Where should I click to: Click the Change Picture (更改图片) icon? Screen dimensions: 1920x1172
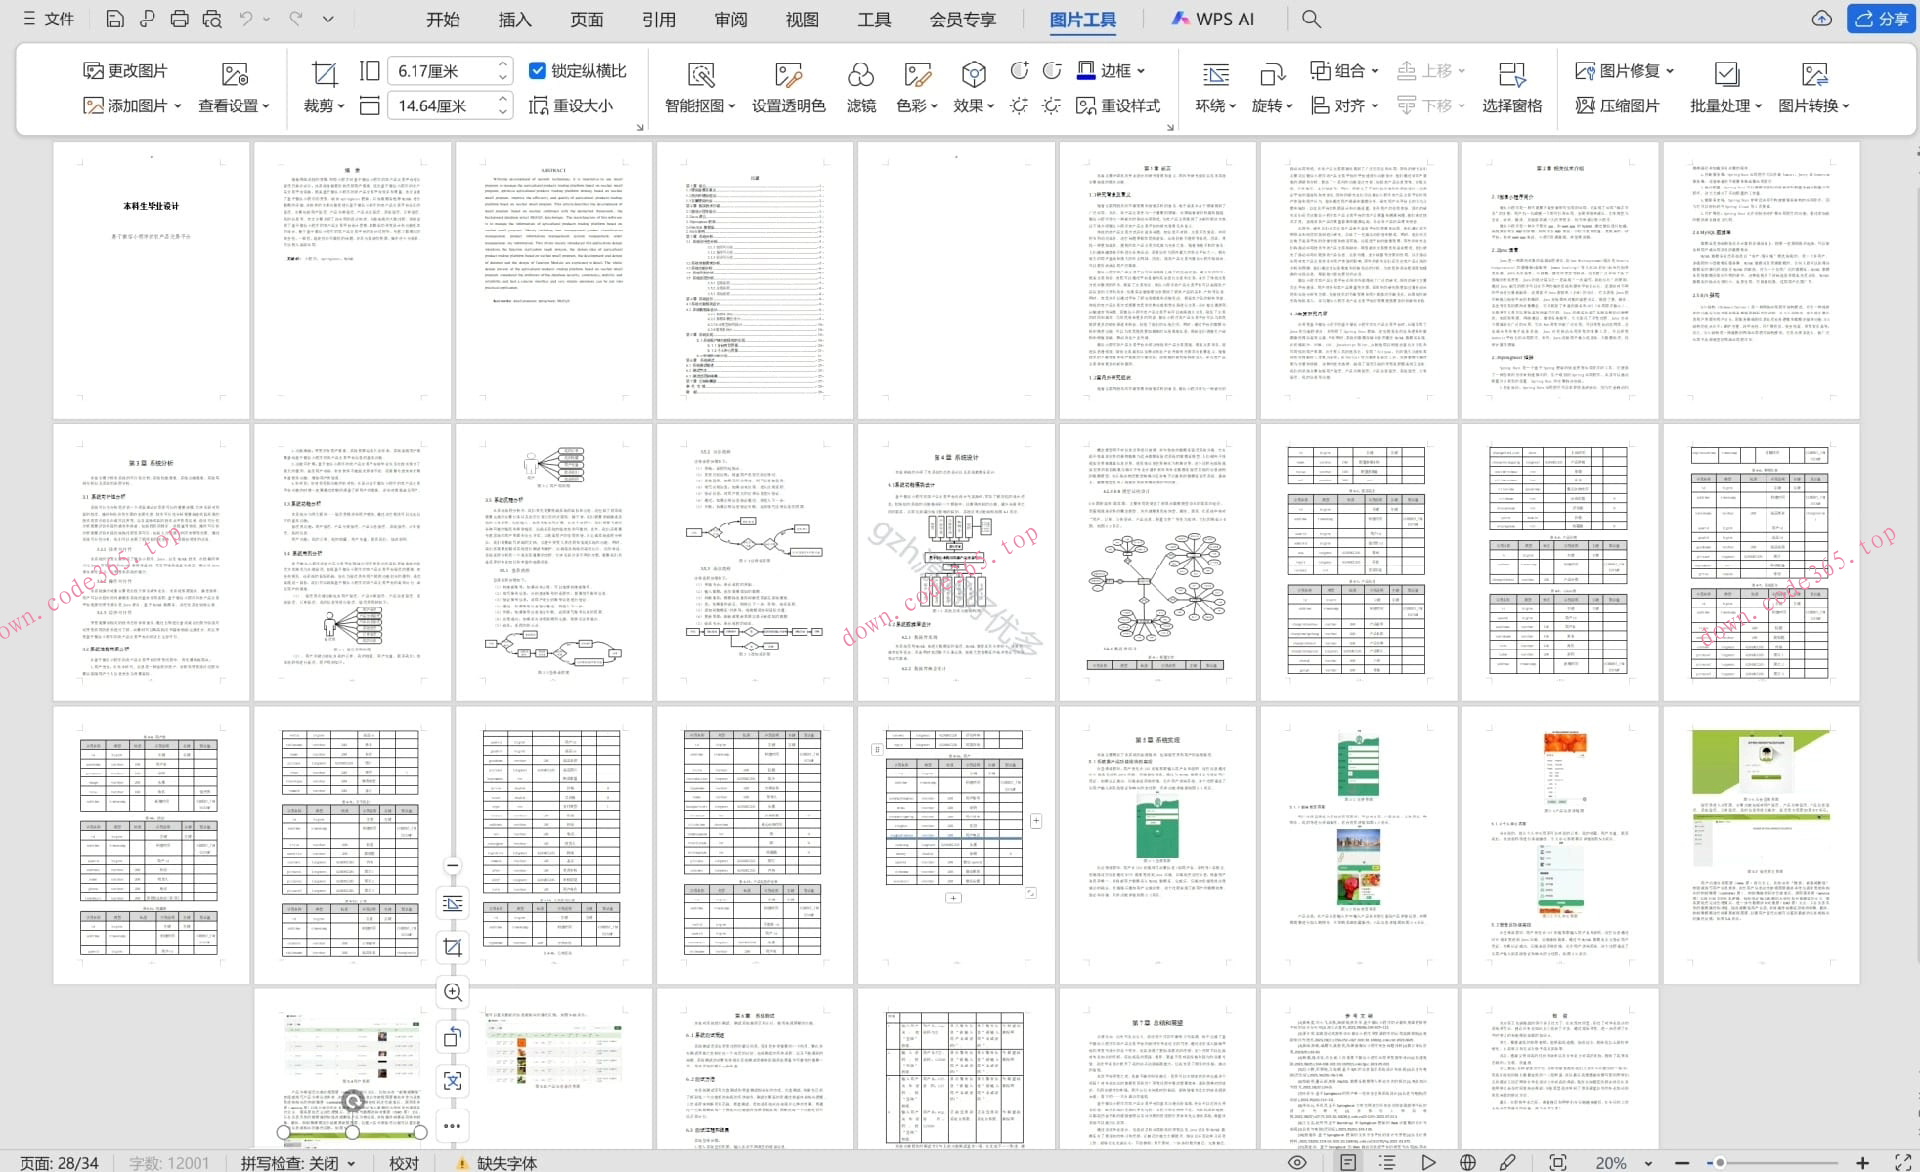(94, 71)
